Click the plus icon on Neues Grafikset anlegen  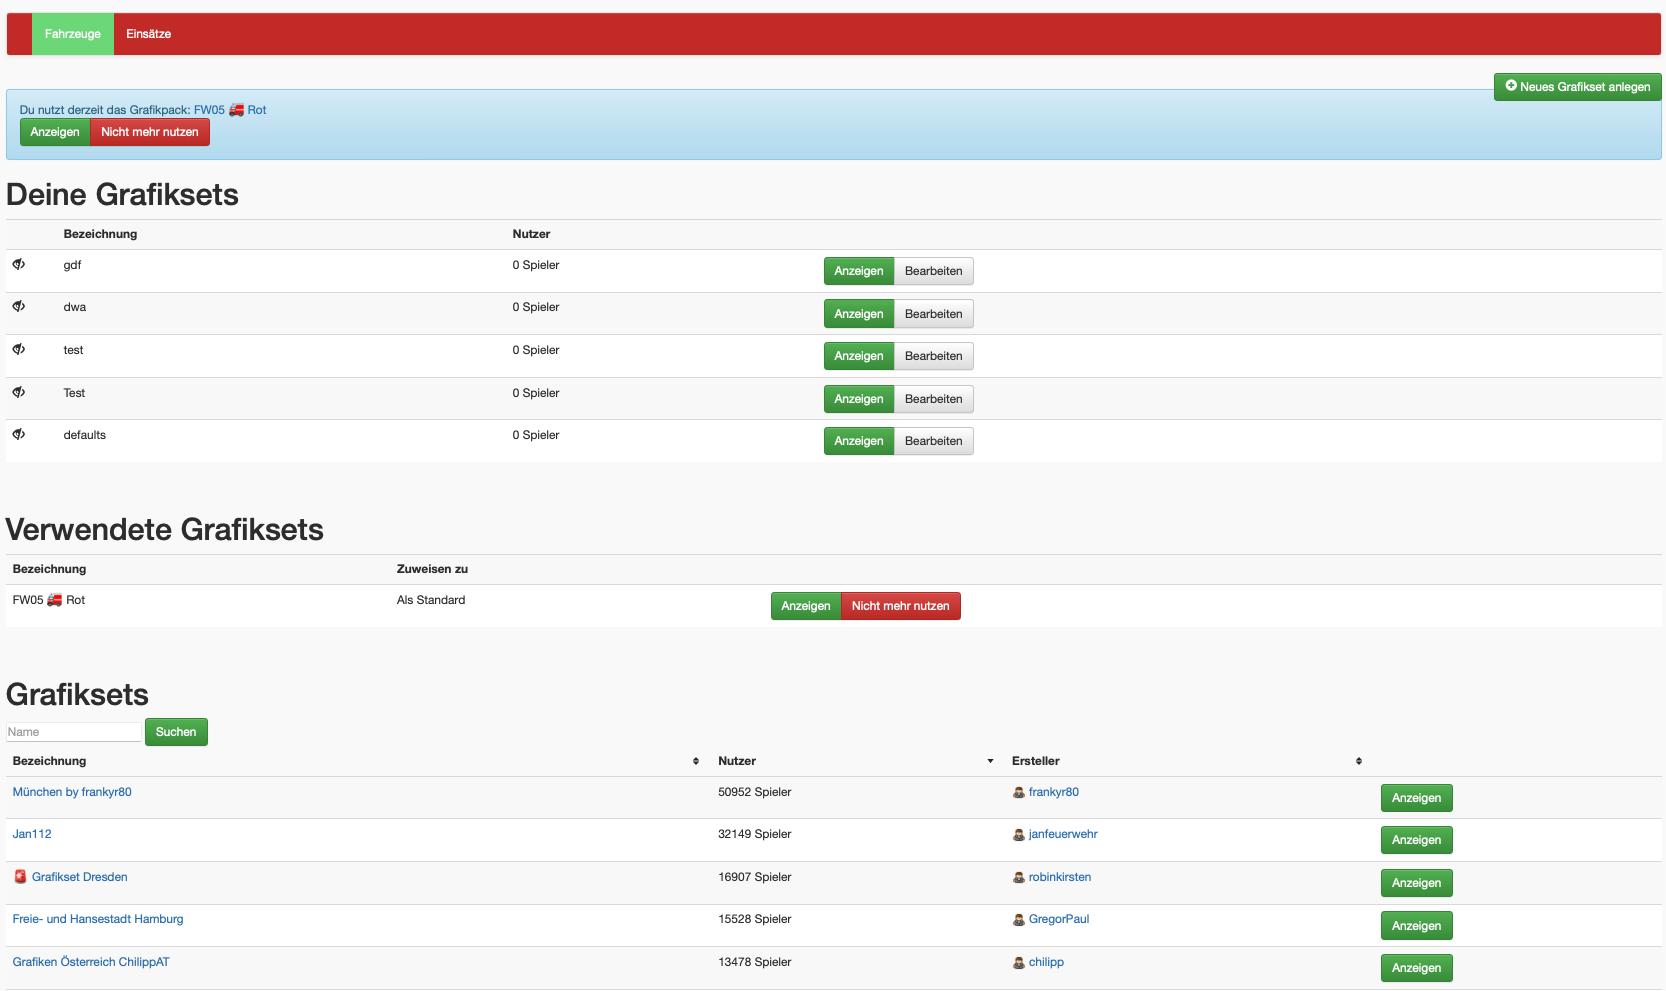[1511, 86]
